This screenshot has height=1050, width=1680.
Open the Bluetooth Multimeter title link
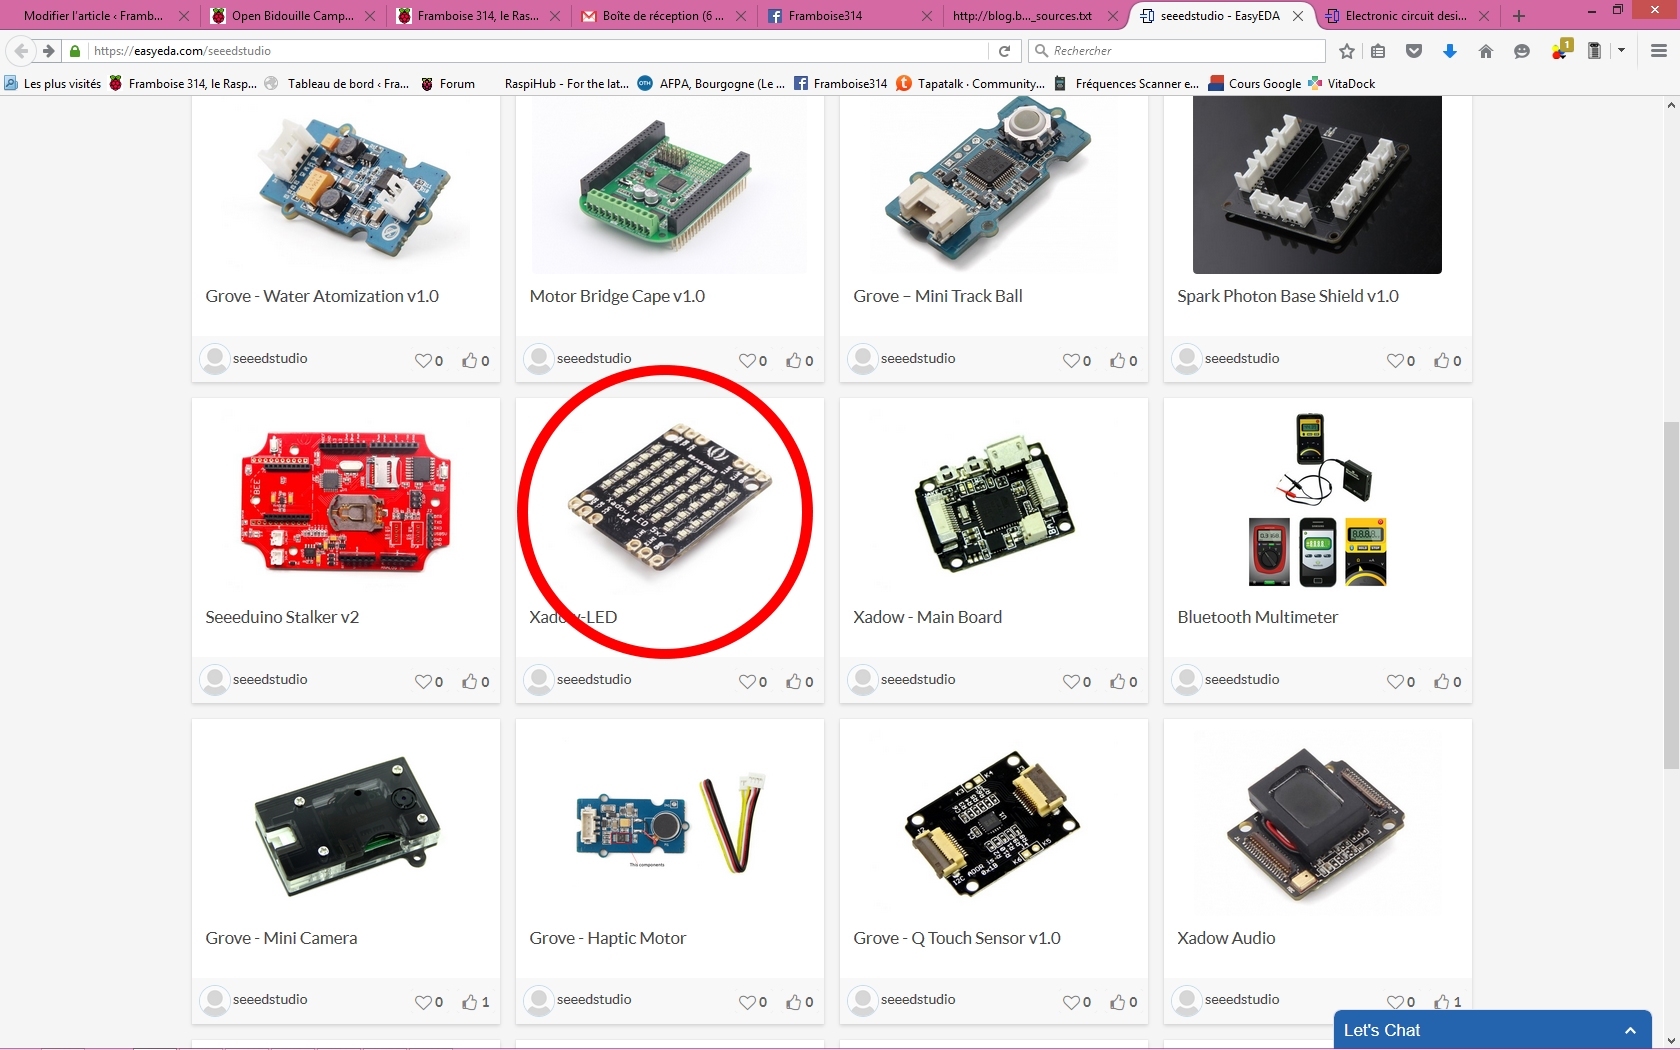point(1257,617)
